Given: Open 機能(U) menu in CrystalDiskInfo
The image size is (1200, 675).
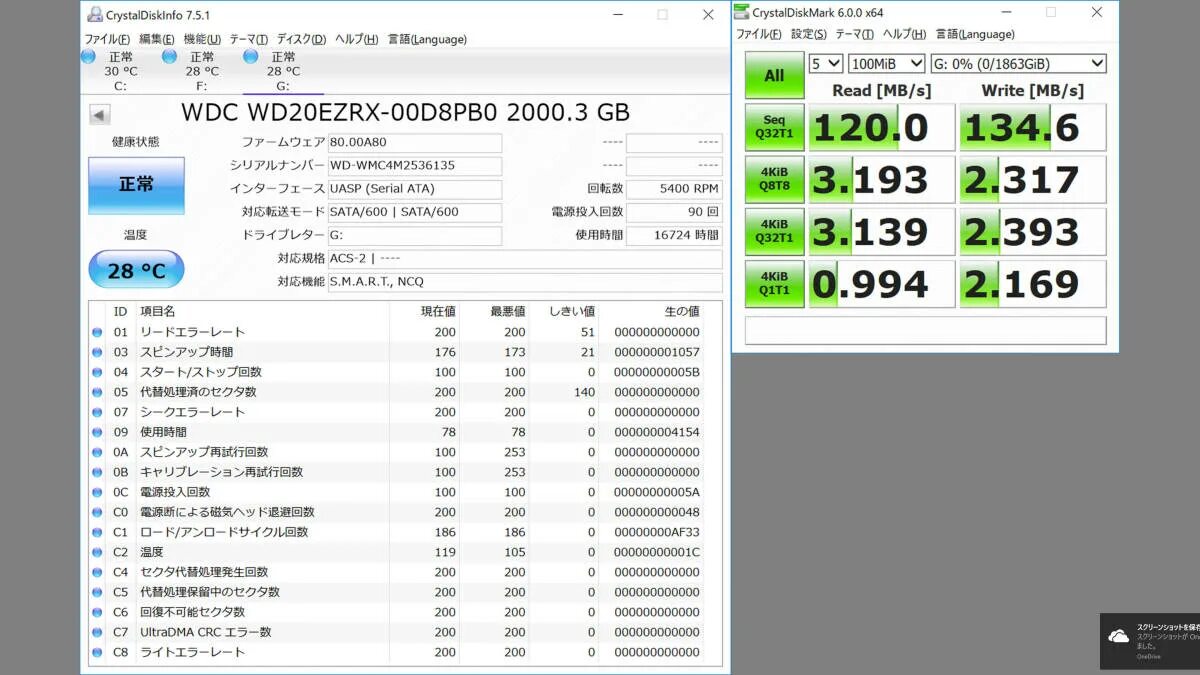Looking at the screenshot, I should coord(202,39).
